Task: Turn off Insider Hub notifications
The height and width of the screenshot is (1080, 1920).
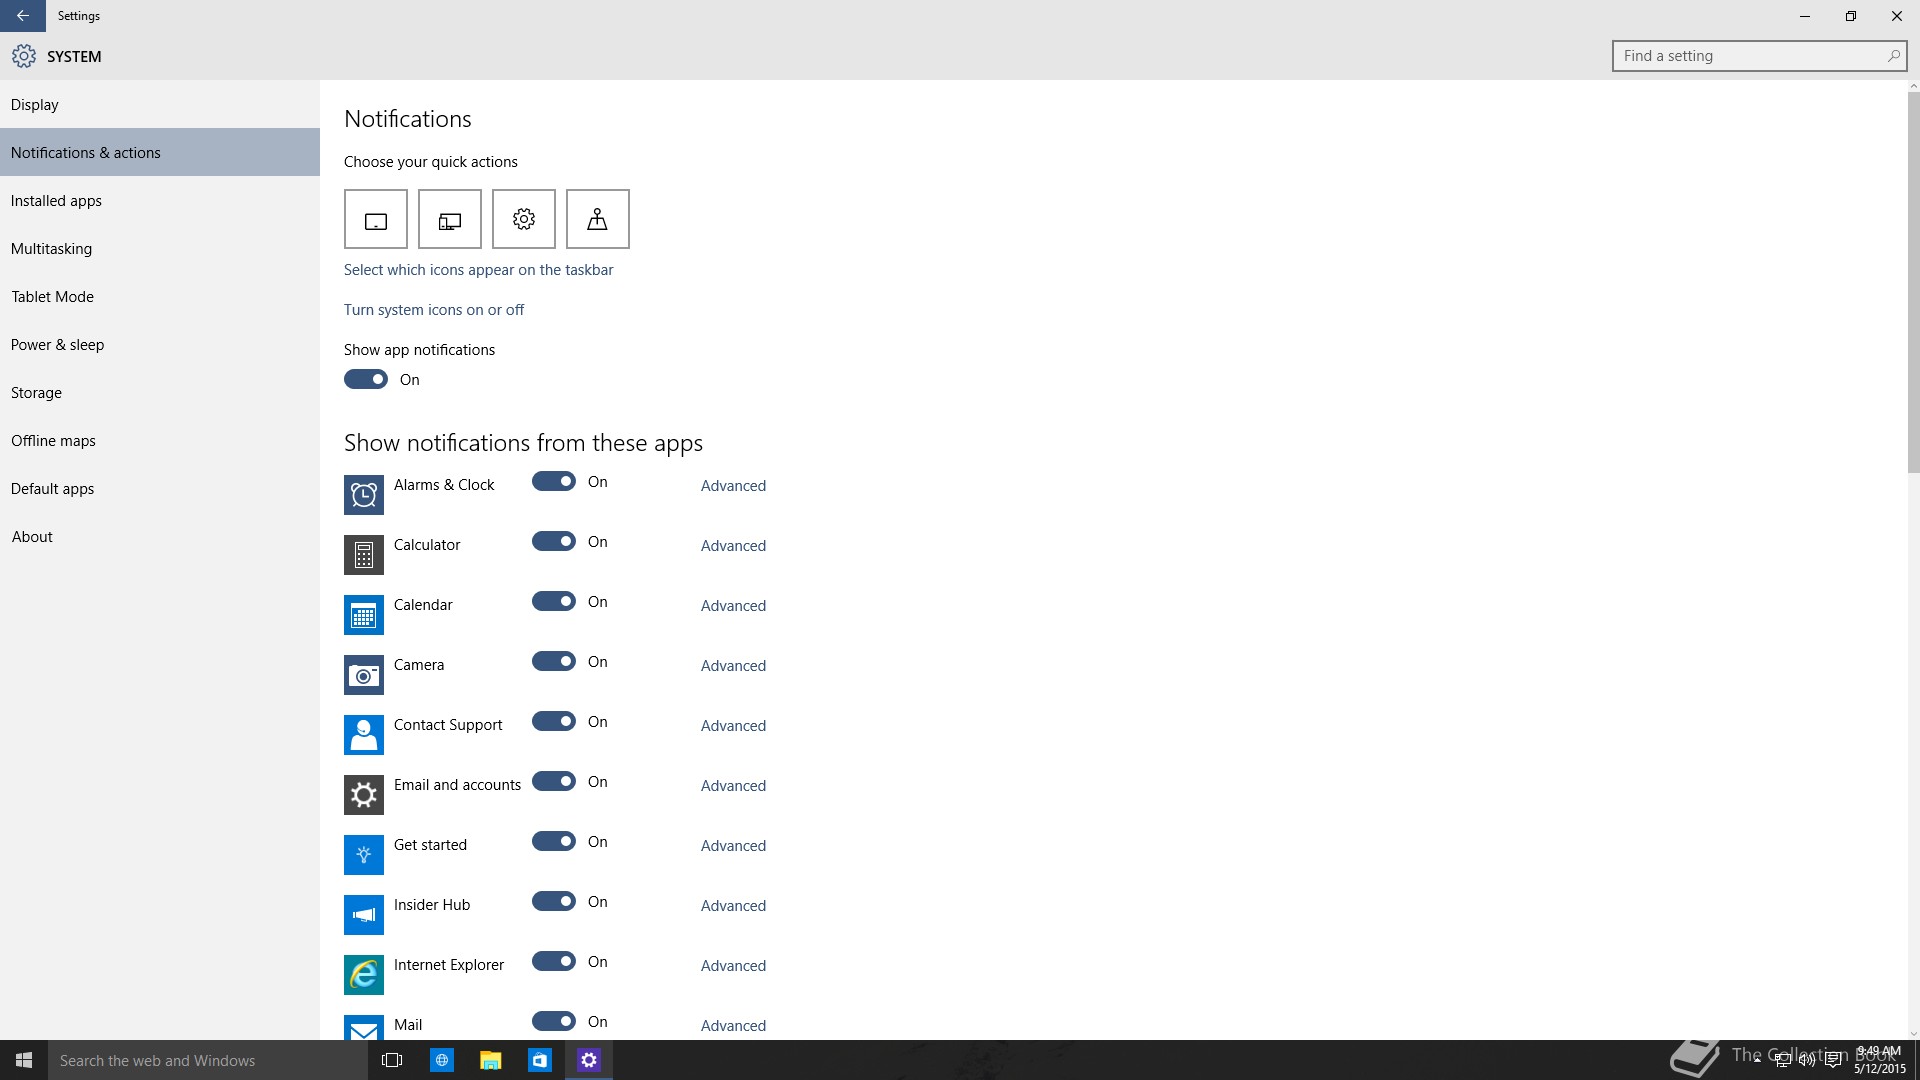Action: (x=554, y=901)
